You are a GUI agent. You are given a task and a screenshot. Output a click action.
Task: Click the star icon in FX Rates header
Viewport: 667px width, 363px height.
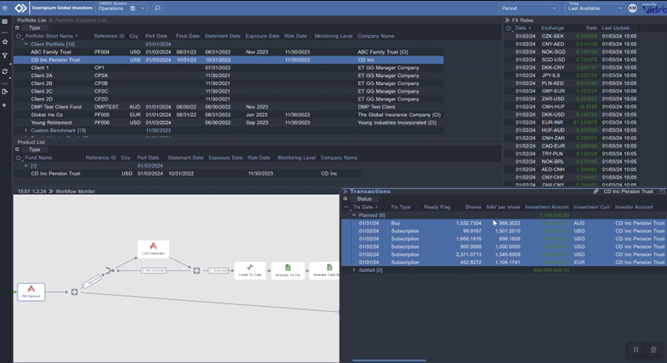(x=508, y=28)
